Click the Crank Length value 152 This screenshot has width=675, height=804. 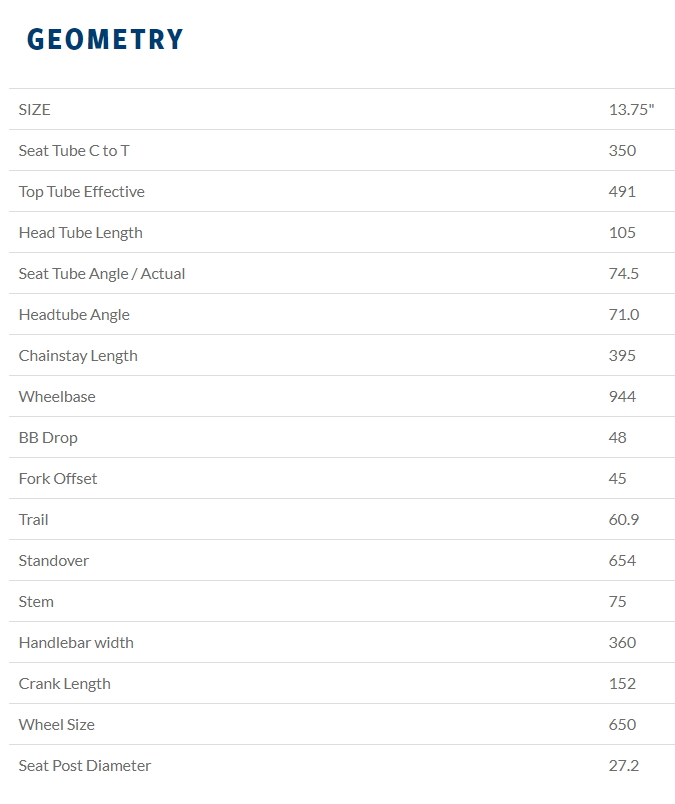pos(622,683)
